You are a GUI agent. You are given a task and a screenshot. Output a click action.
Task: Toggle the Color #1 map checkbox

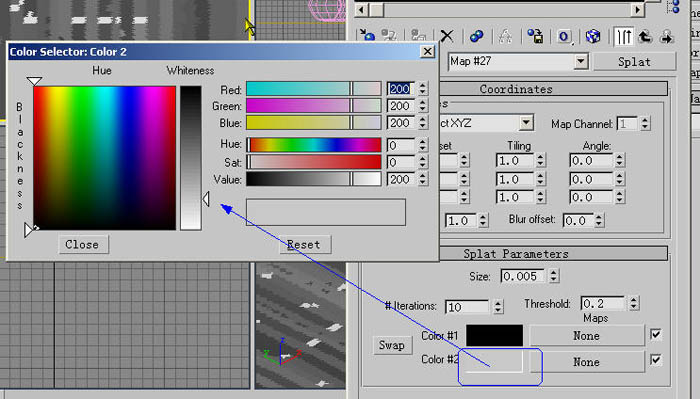pos(655,334)
